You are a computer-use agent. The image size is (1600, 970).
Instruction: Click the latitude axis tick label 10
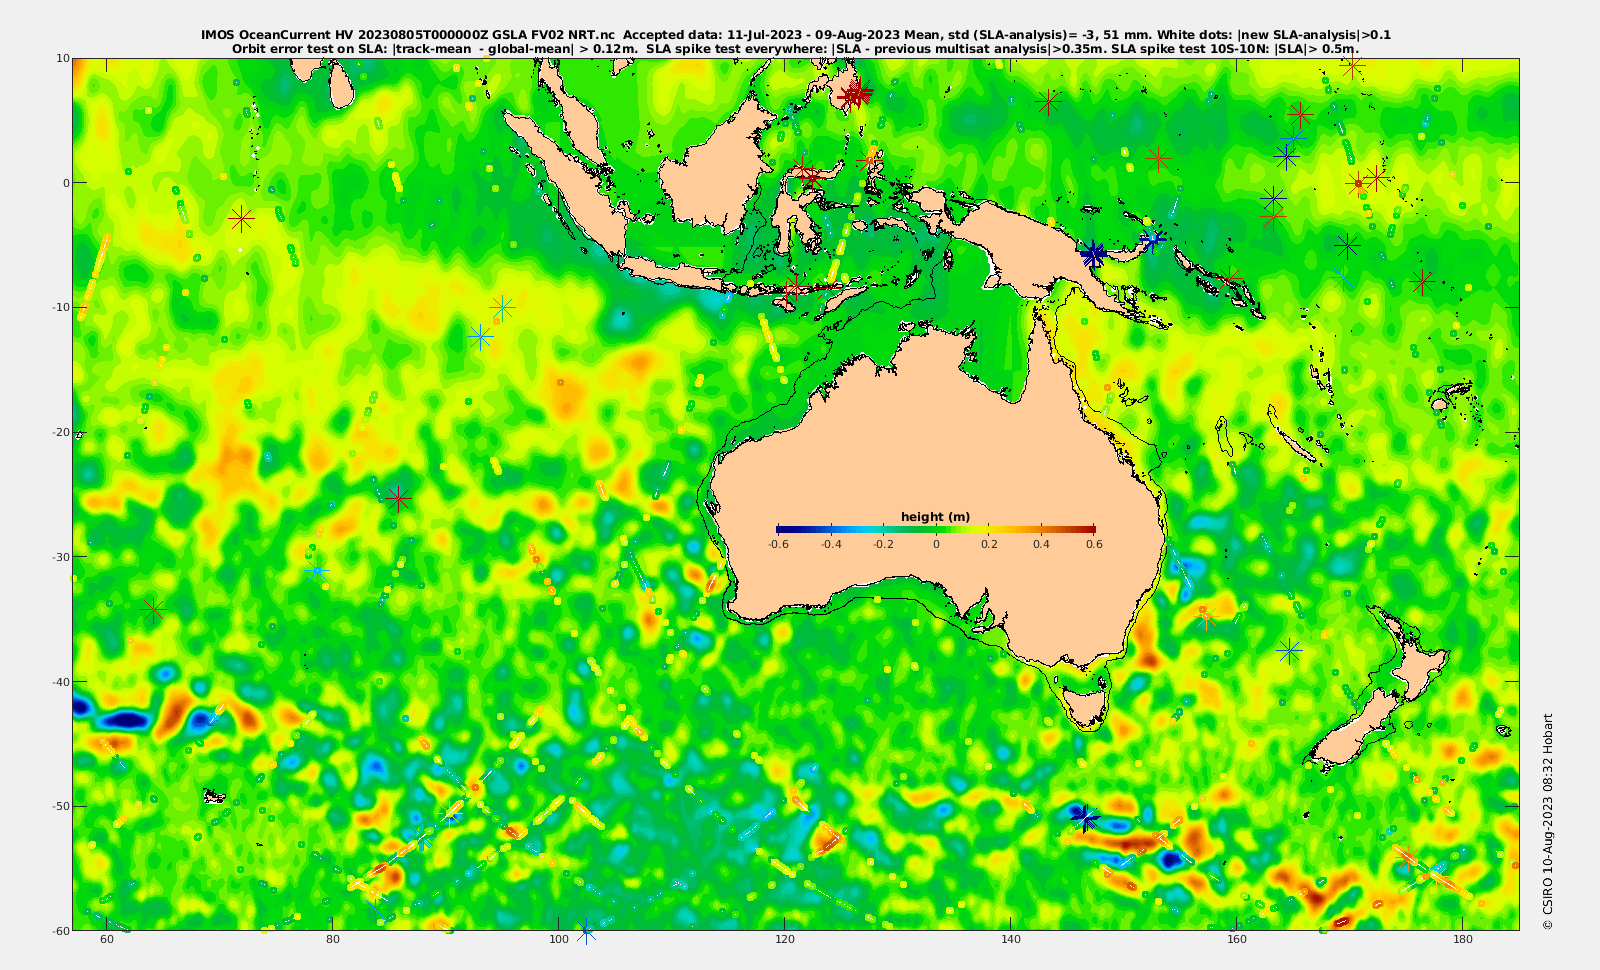click(62, 58)
